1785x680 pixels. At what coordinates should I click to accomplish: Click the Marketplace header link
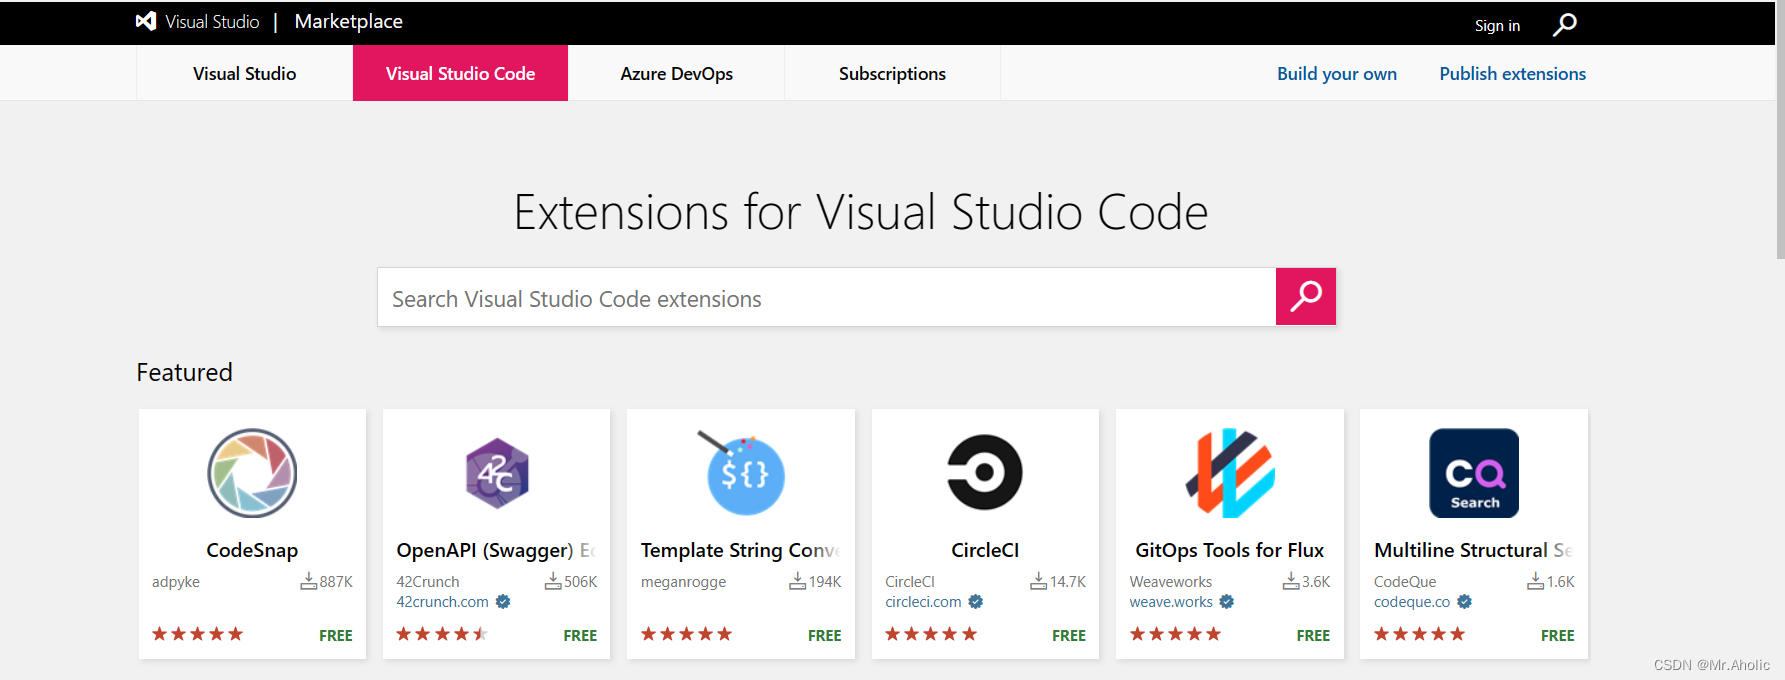(348, 21)
